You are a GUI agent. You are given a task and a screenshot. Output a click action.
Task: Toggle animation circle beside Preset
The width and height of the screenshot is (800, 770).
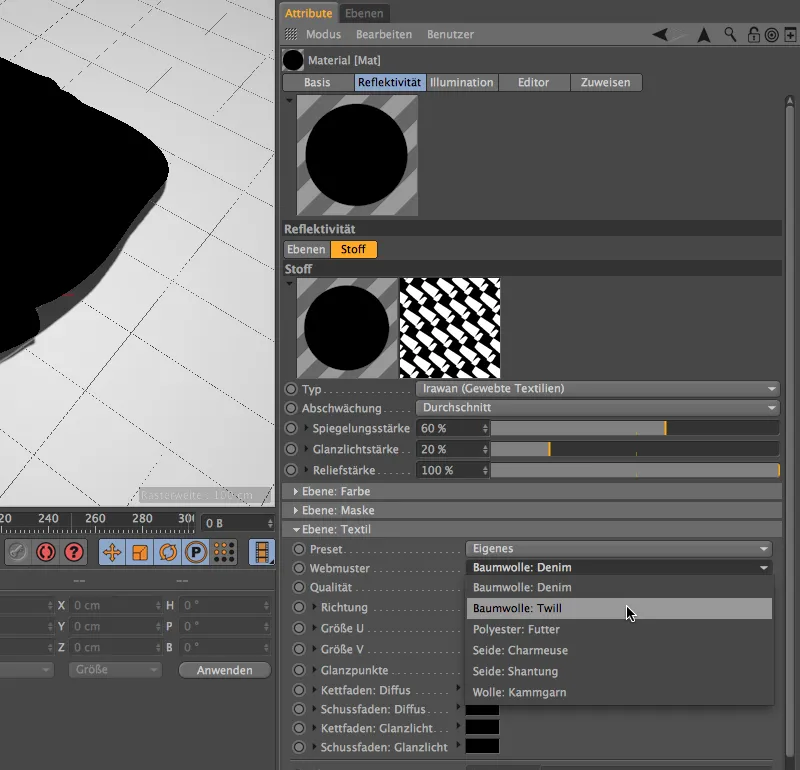pyautogui.click(x=298, y=549)
